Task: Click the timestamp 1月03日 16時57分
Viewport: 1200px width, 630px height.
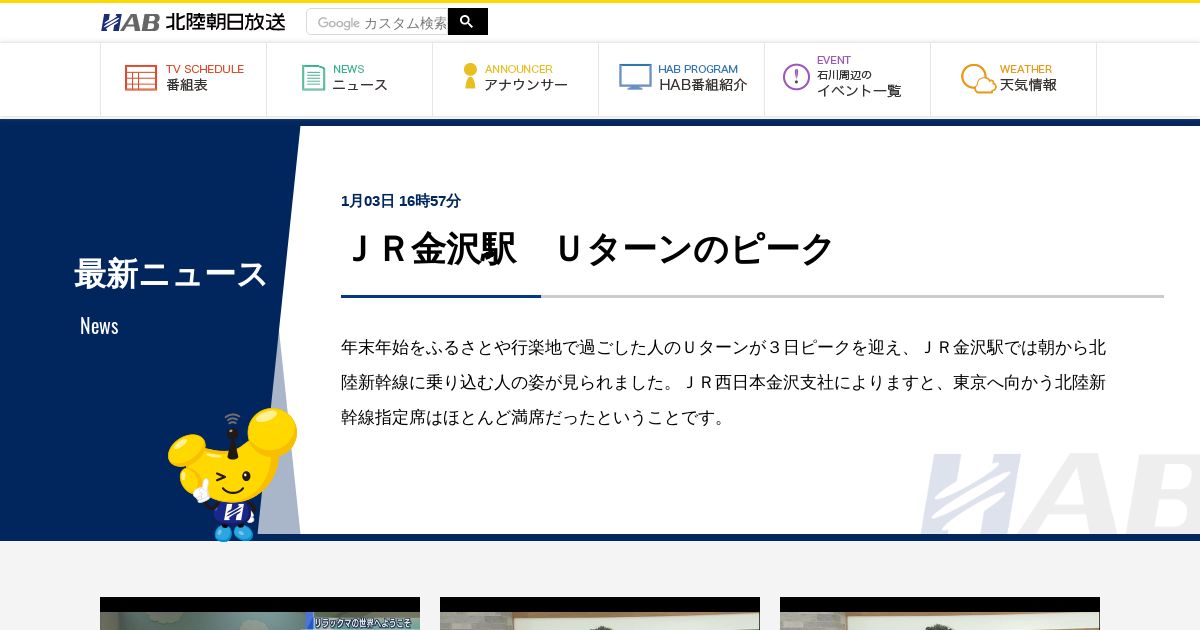Action: tap(401, 201)
